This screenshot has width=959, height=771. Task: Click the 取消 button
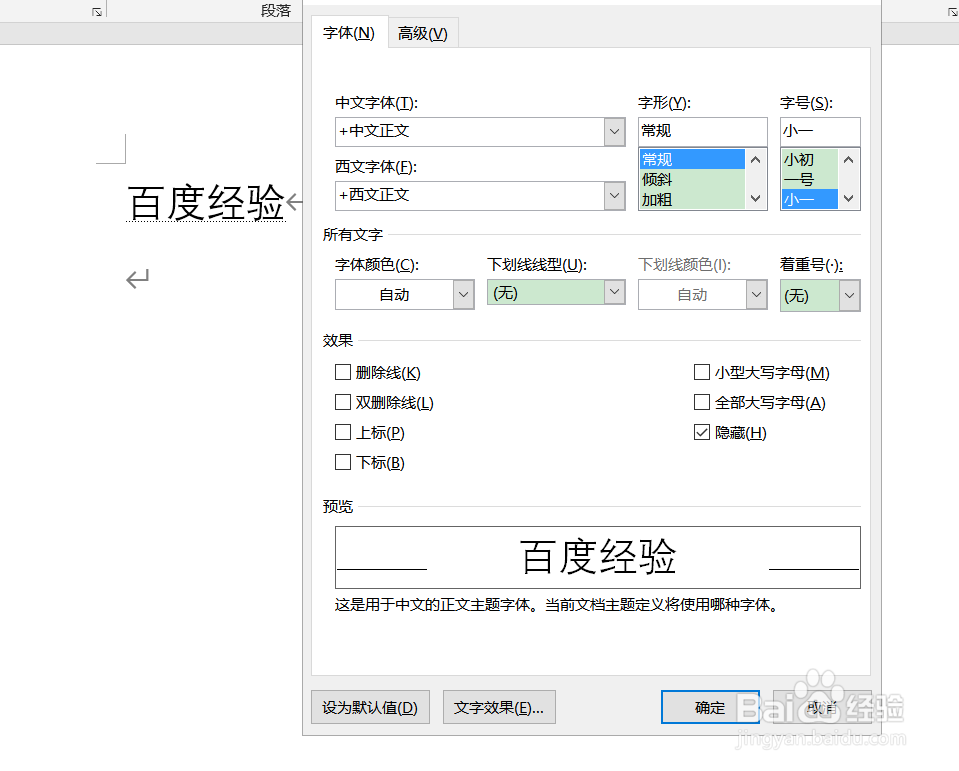(x=822, y=707)
